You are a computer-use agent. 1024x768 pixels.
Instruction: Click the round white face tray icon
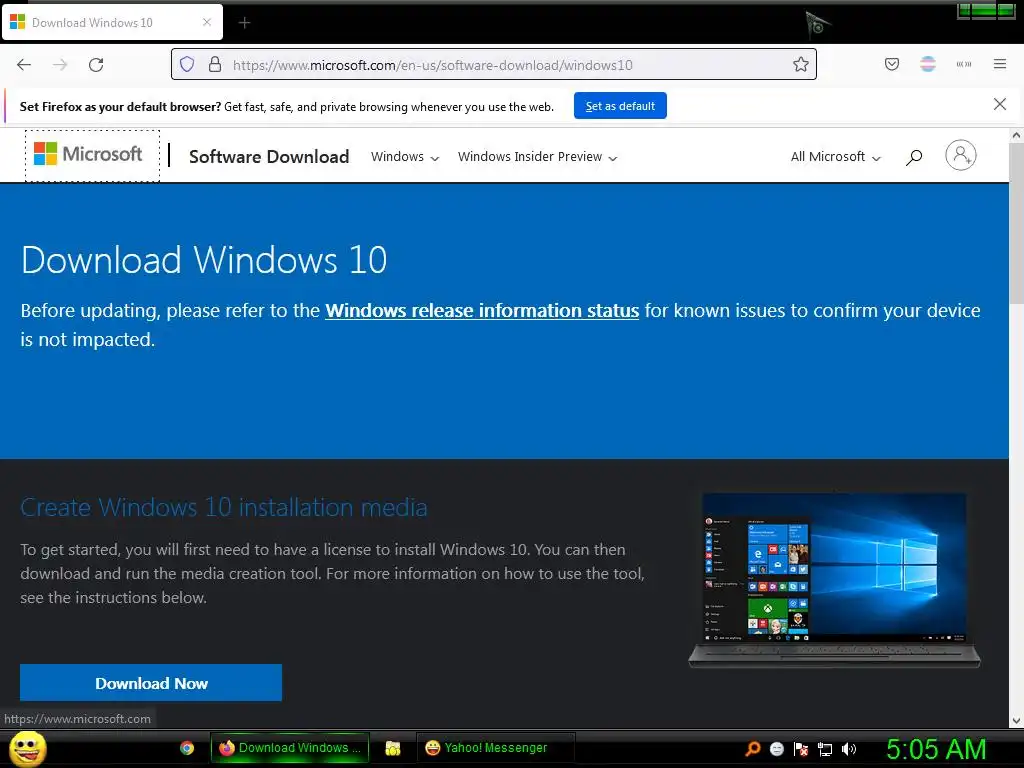pos(776,749)
